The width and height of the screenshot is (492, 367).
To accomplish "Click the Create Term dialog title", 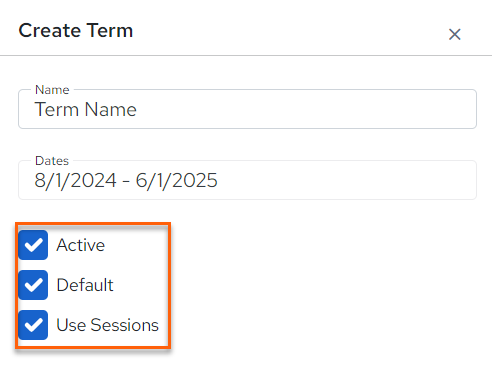I will click(76, 31).
